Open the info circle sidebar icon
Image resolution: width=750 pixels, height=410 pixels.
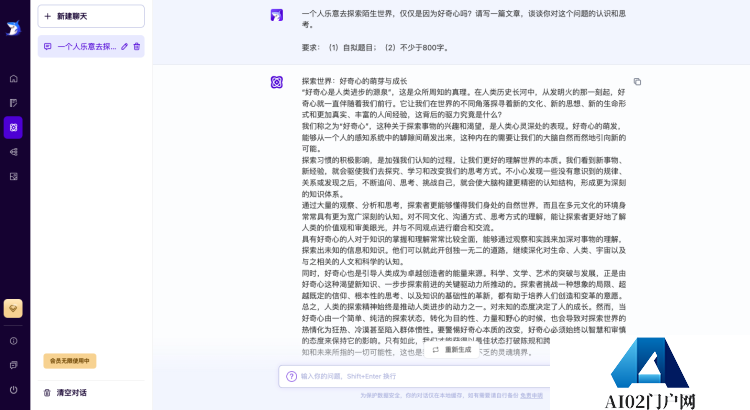pos(13,341)
